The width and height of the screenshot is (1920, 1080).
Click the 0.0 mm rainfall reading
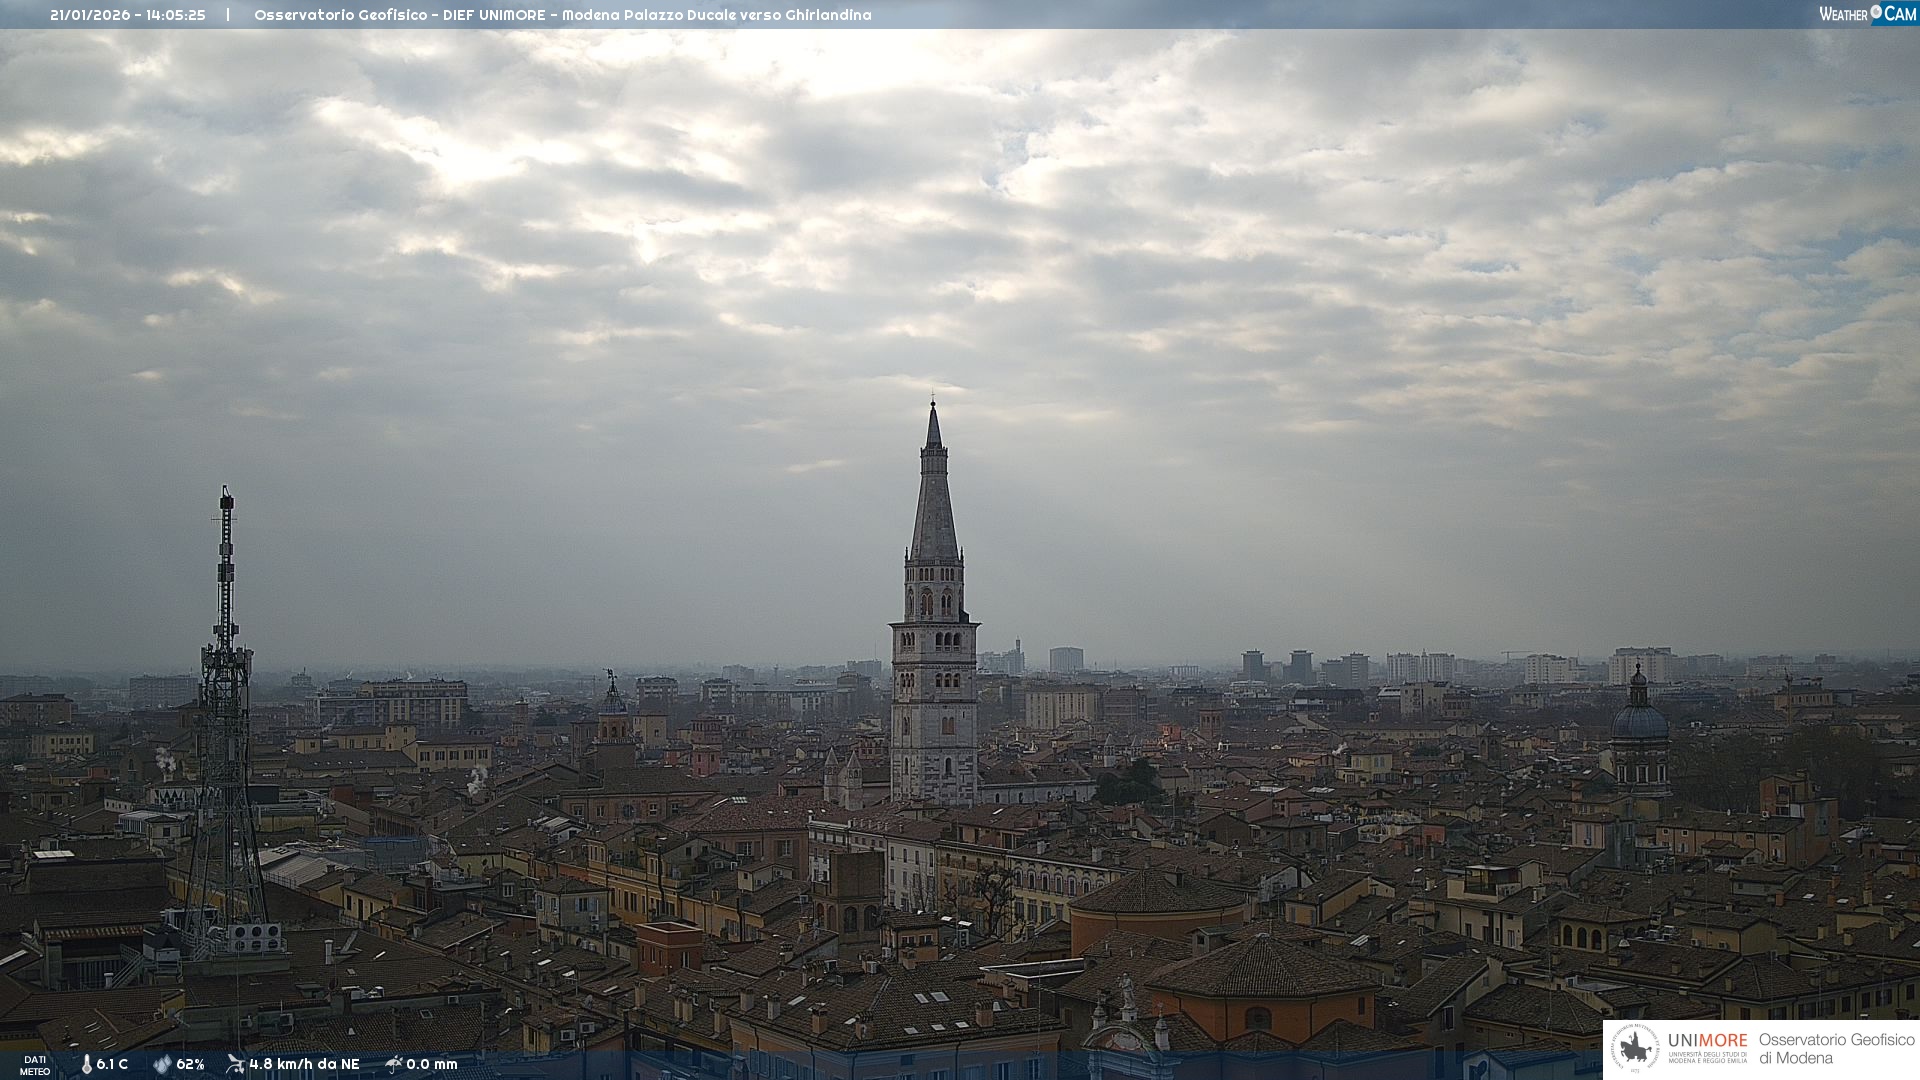click(431, 1064)
